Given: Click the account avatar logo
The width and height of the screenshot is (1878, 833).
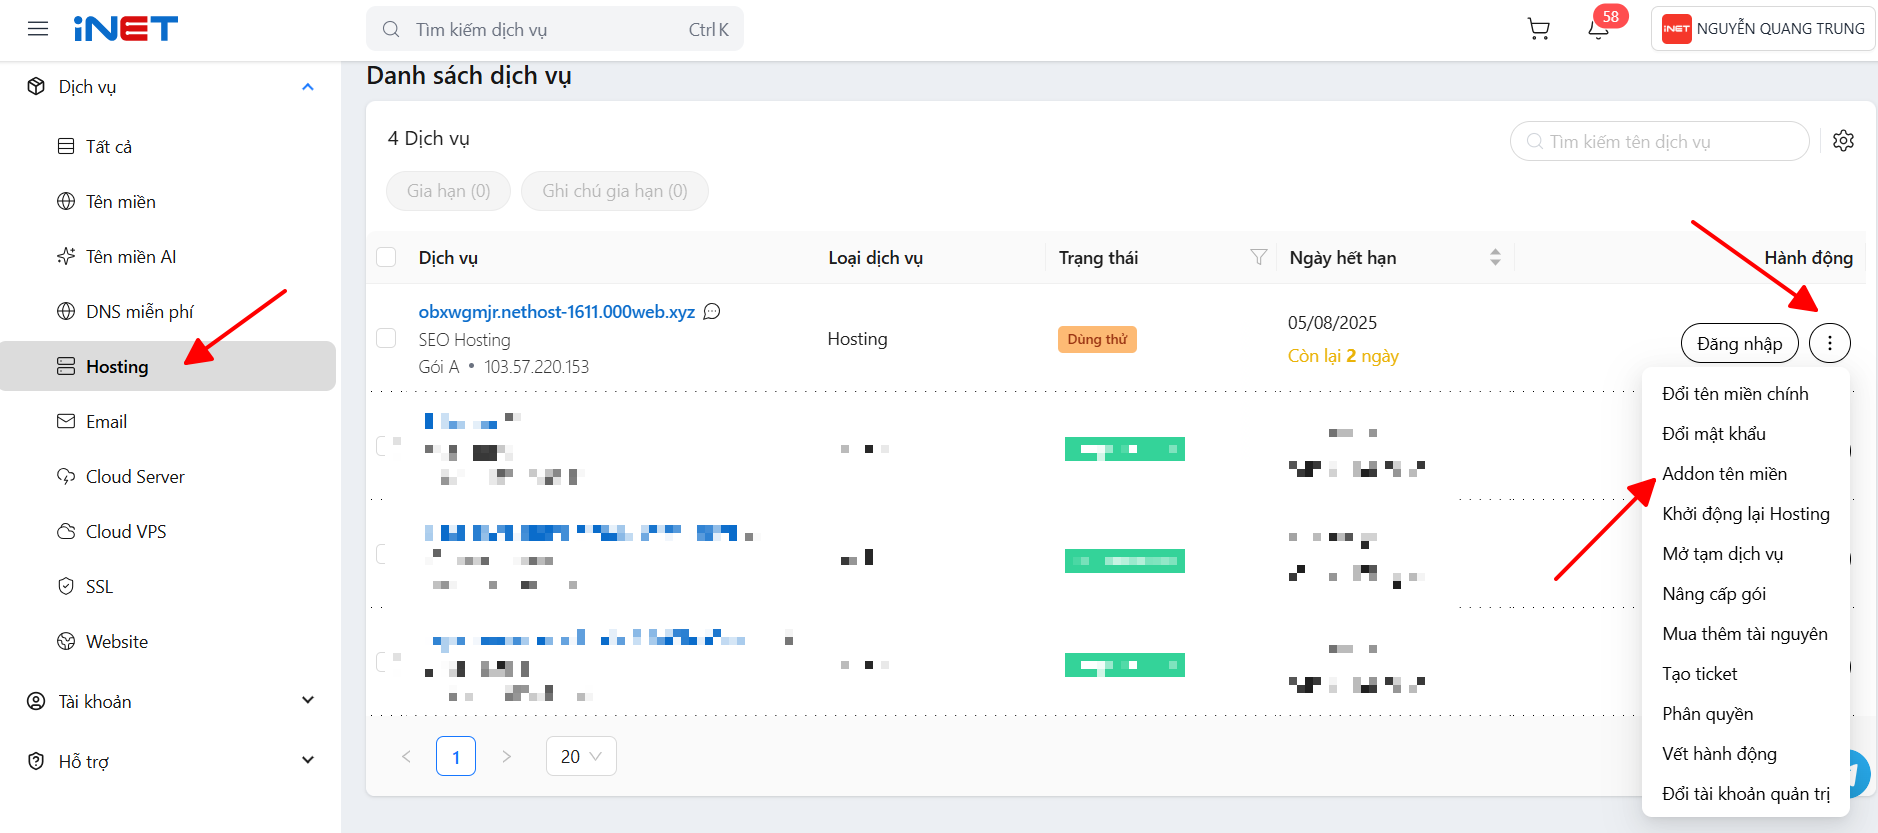Looking at the screenshot, I should [1676, 29].
